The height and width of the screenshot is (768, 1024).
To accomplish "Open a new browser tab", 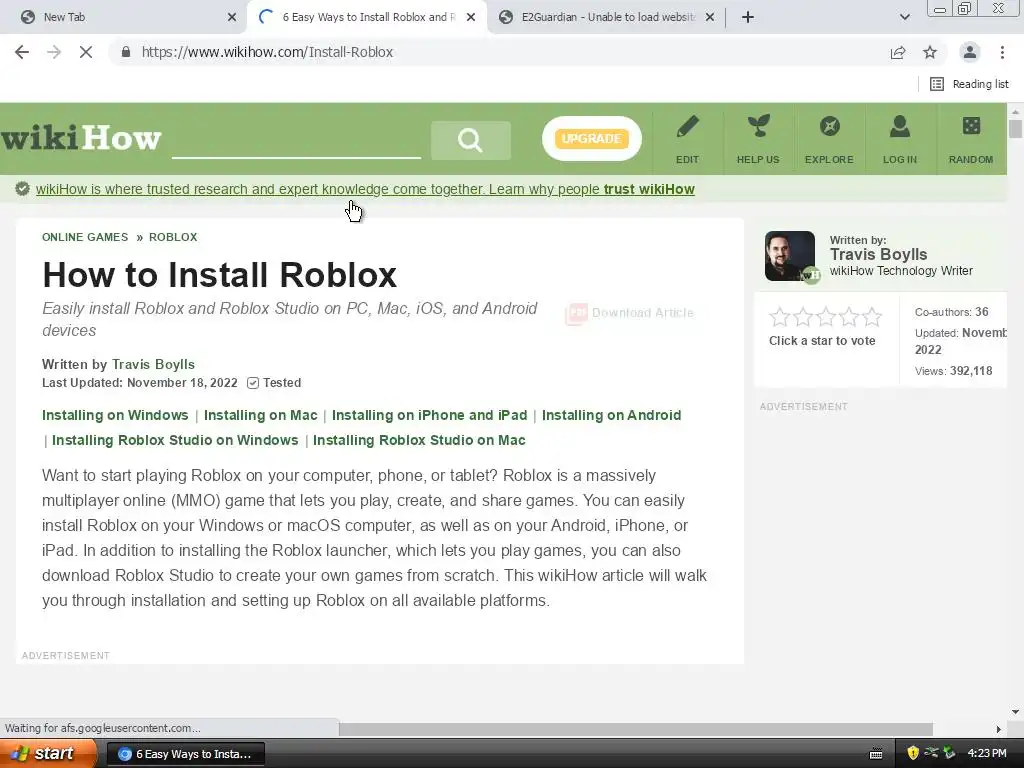I will pyautogui.click(x=748, y=17).
